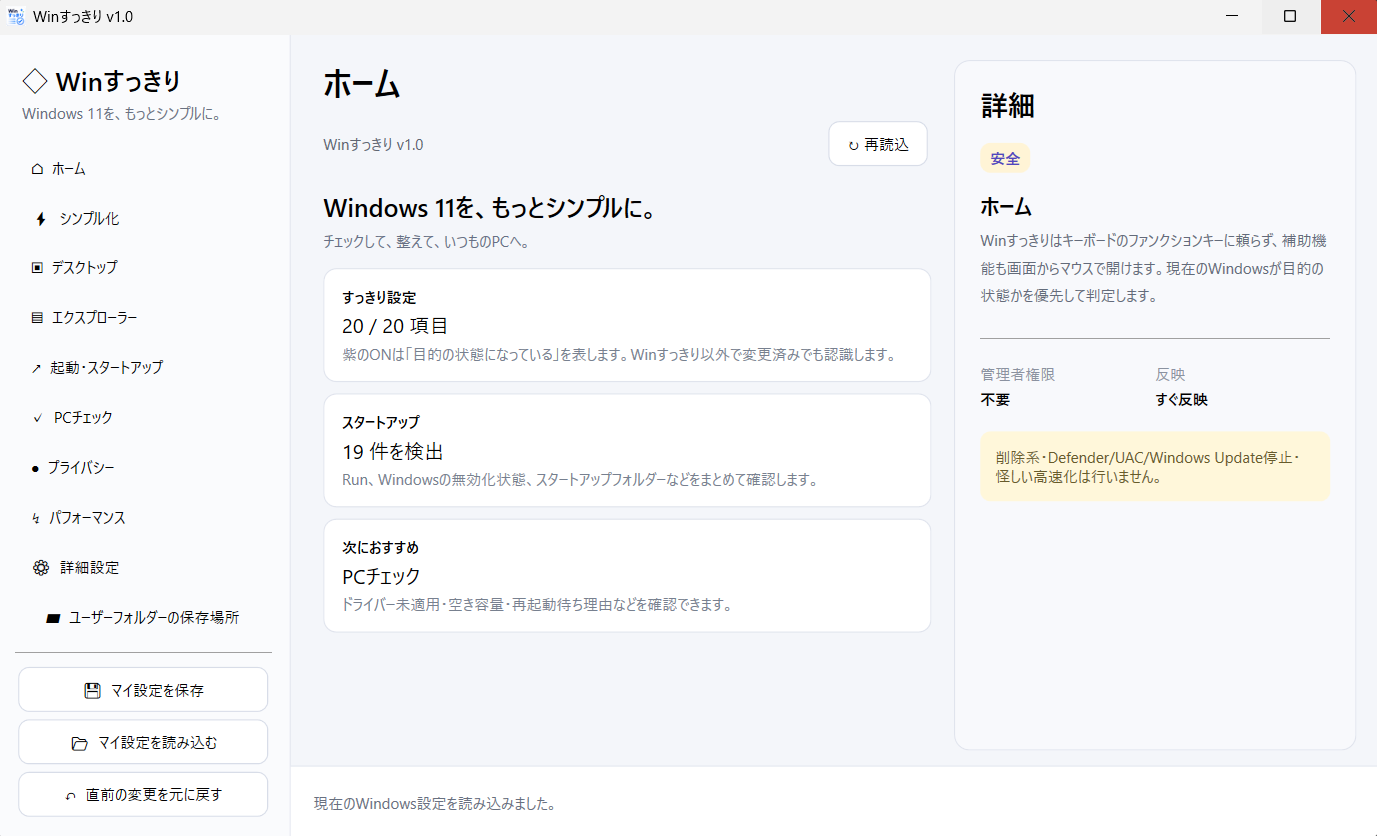The width and height of the screenshot is (1377, 836).
Task: Maximize the Winすっきり window
Action: pos(1290,17)
